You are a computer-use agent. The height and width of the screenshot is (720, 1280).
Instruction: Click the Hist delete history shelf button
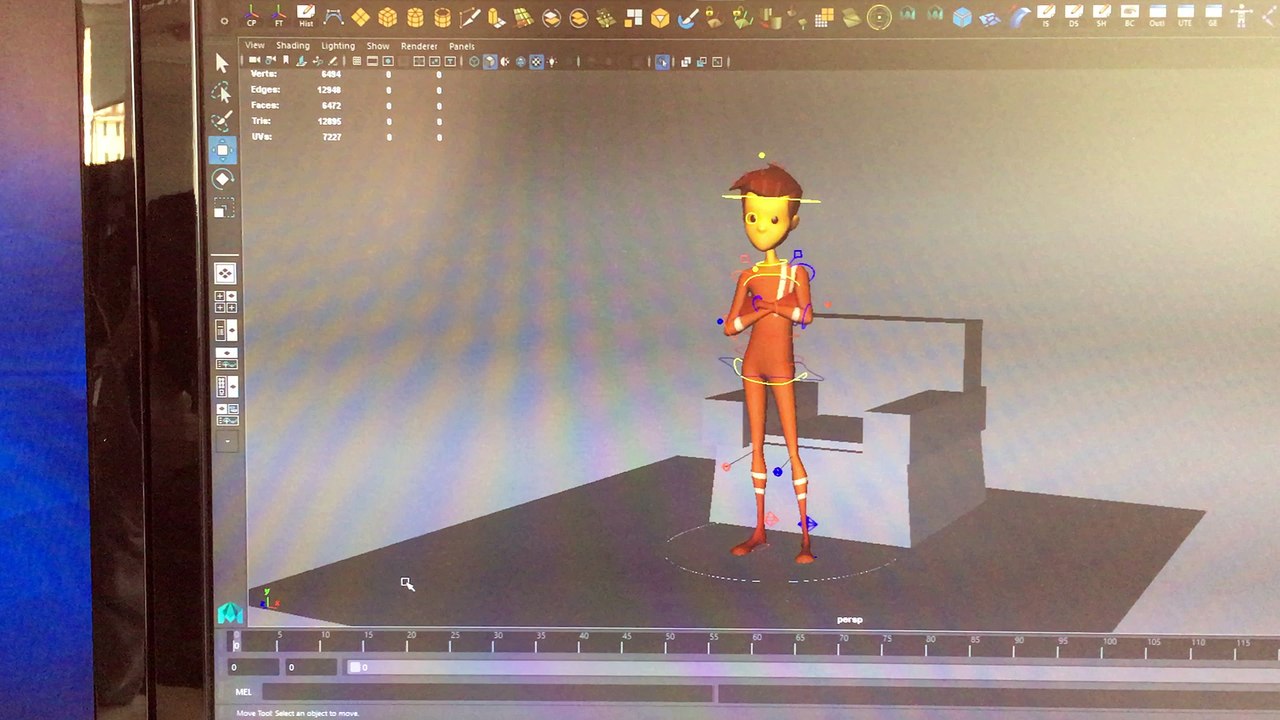(306, 16)
